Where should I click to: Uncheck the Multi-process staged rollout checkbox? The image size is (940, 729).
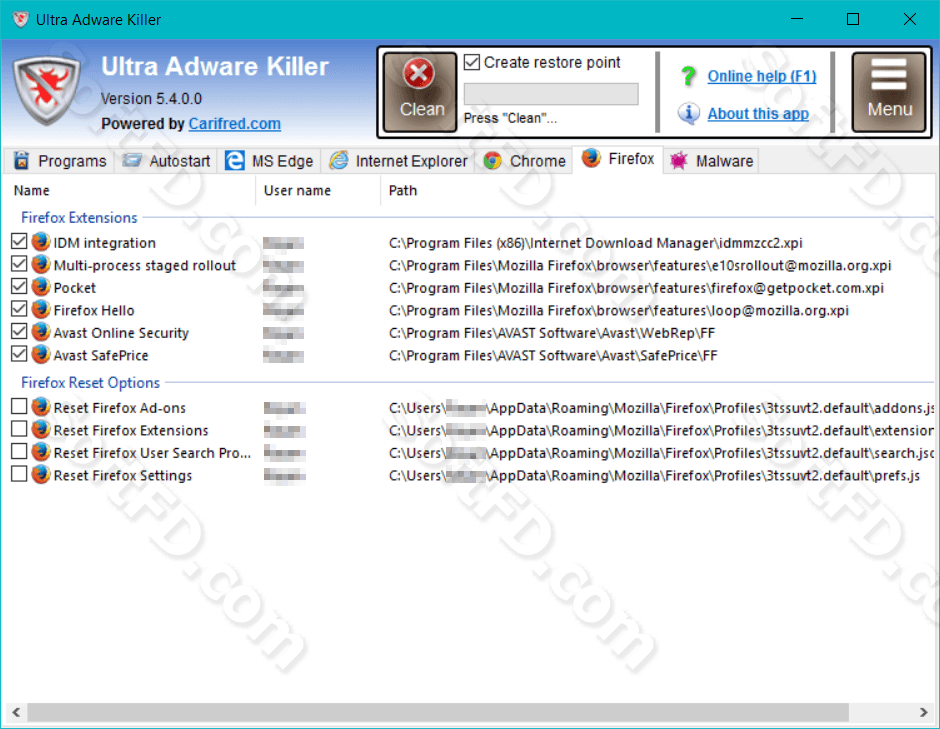19,264
